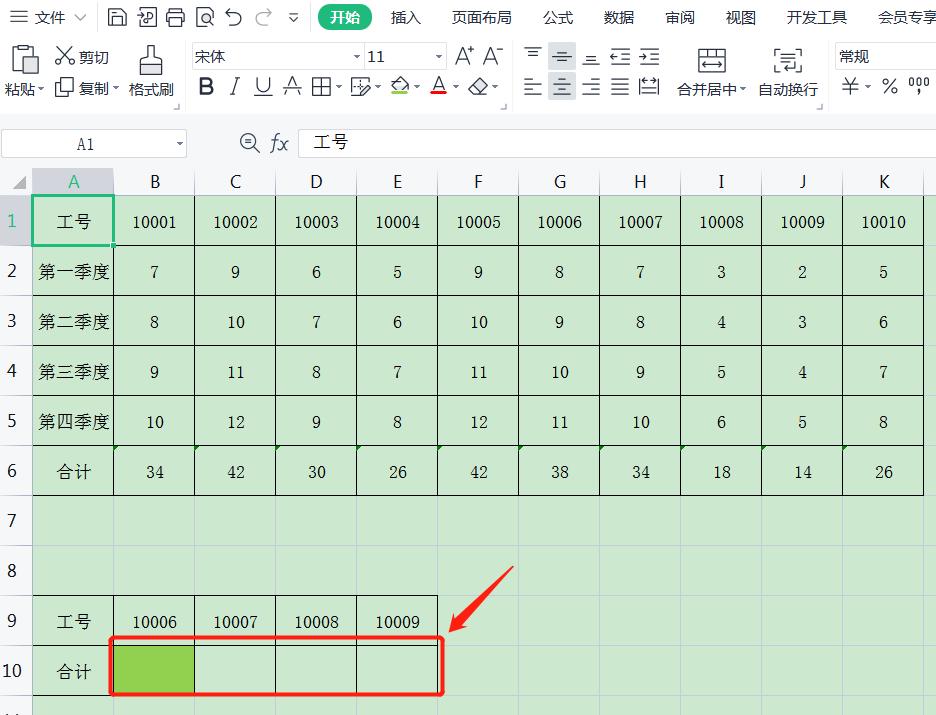This screenshot has height=715, width=936.
Task: Toggle bold formatting
Action: [206, 87]
